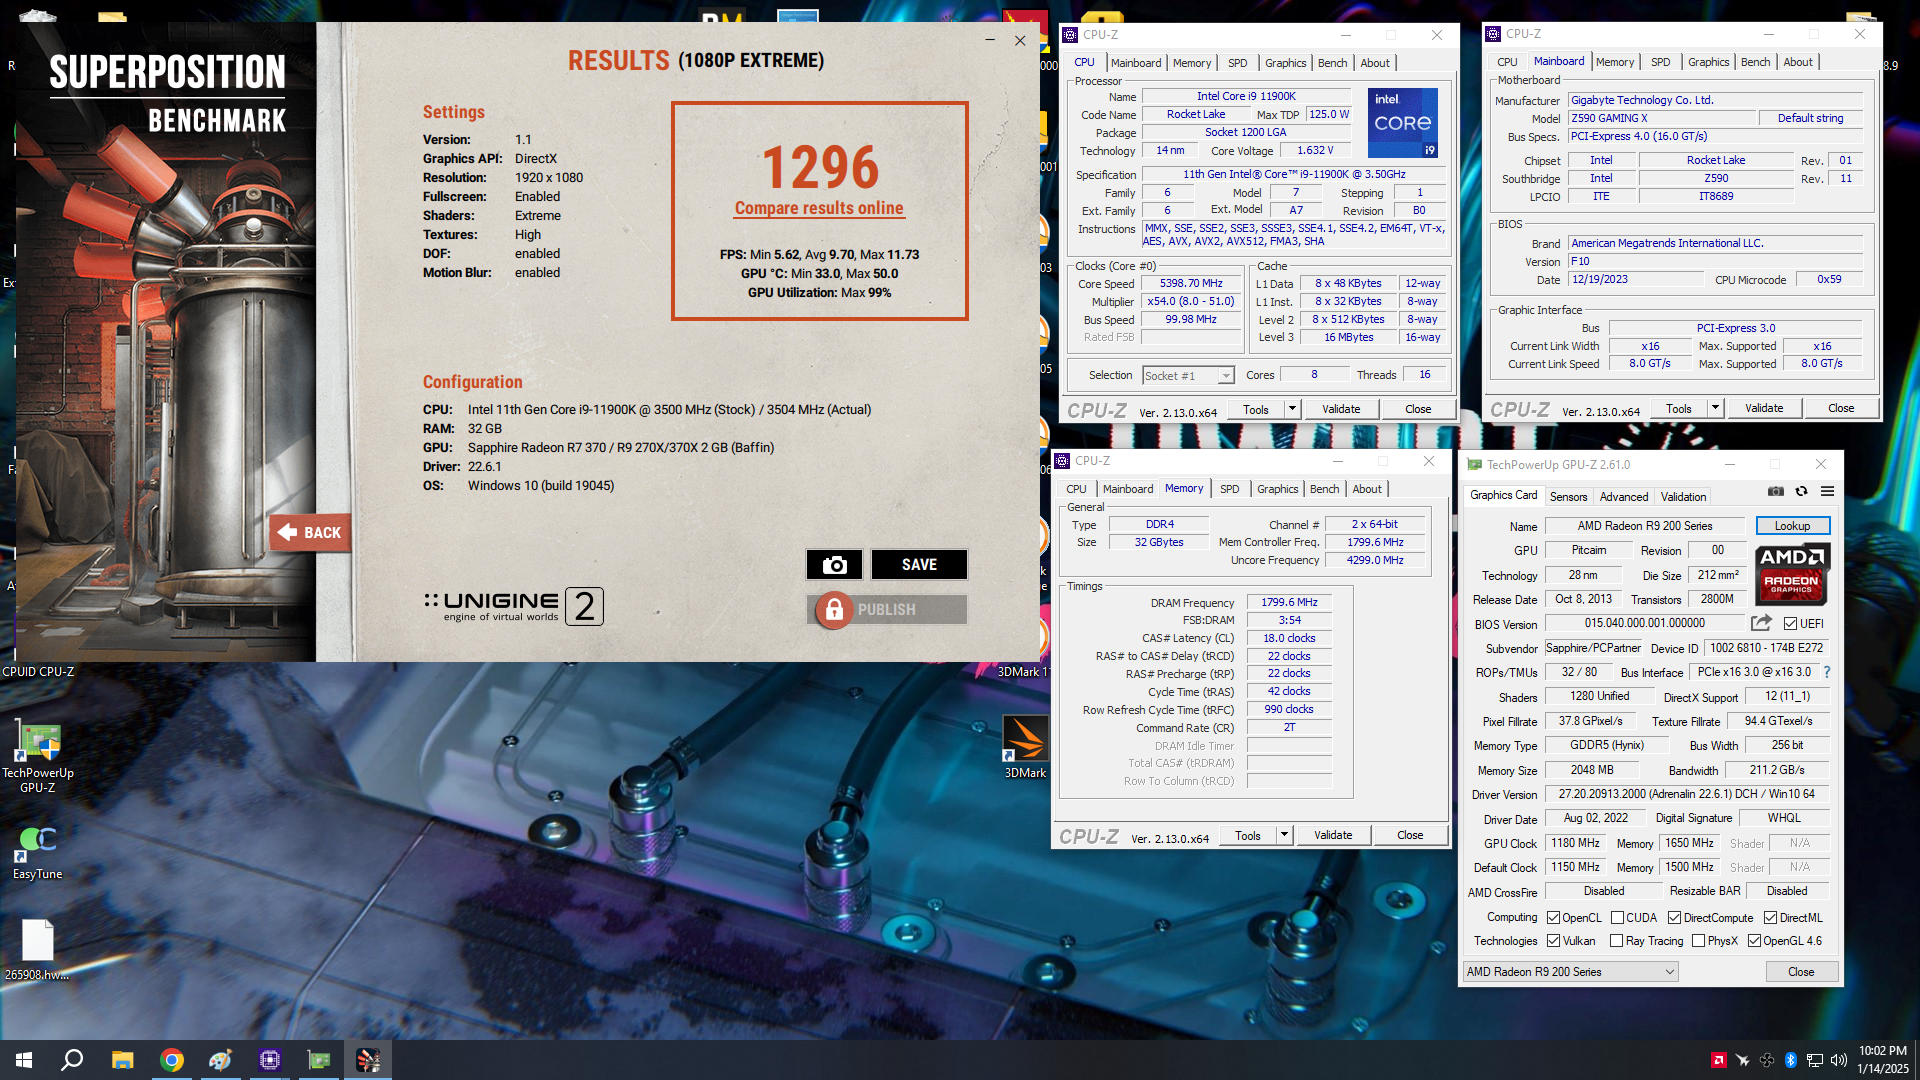The width and height of the screenshot is (1920, 1080).
Task: Click the Intel Core i9 logo in CPU-Z
Action: click(1403, 122)
